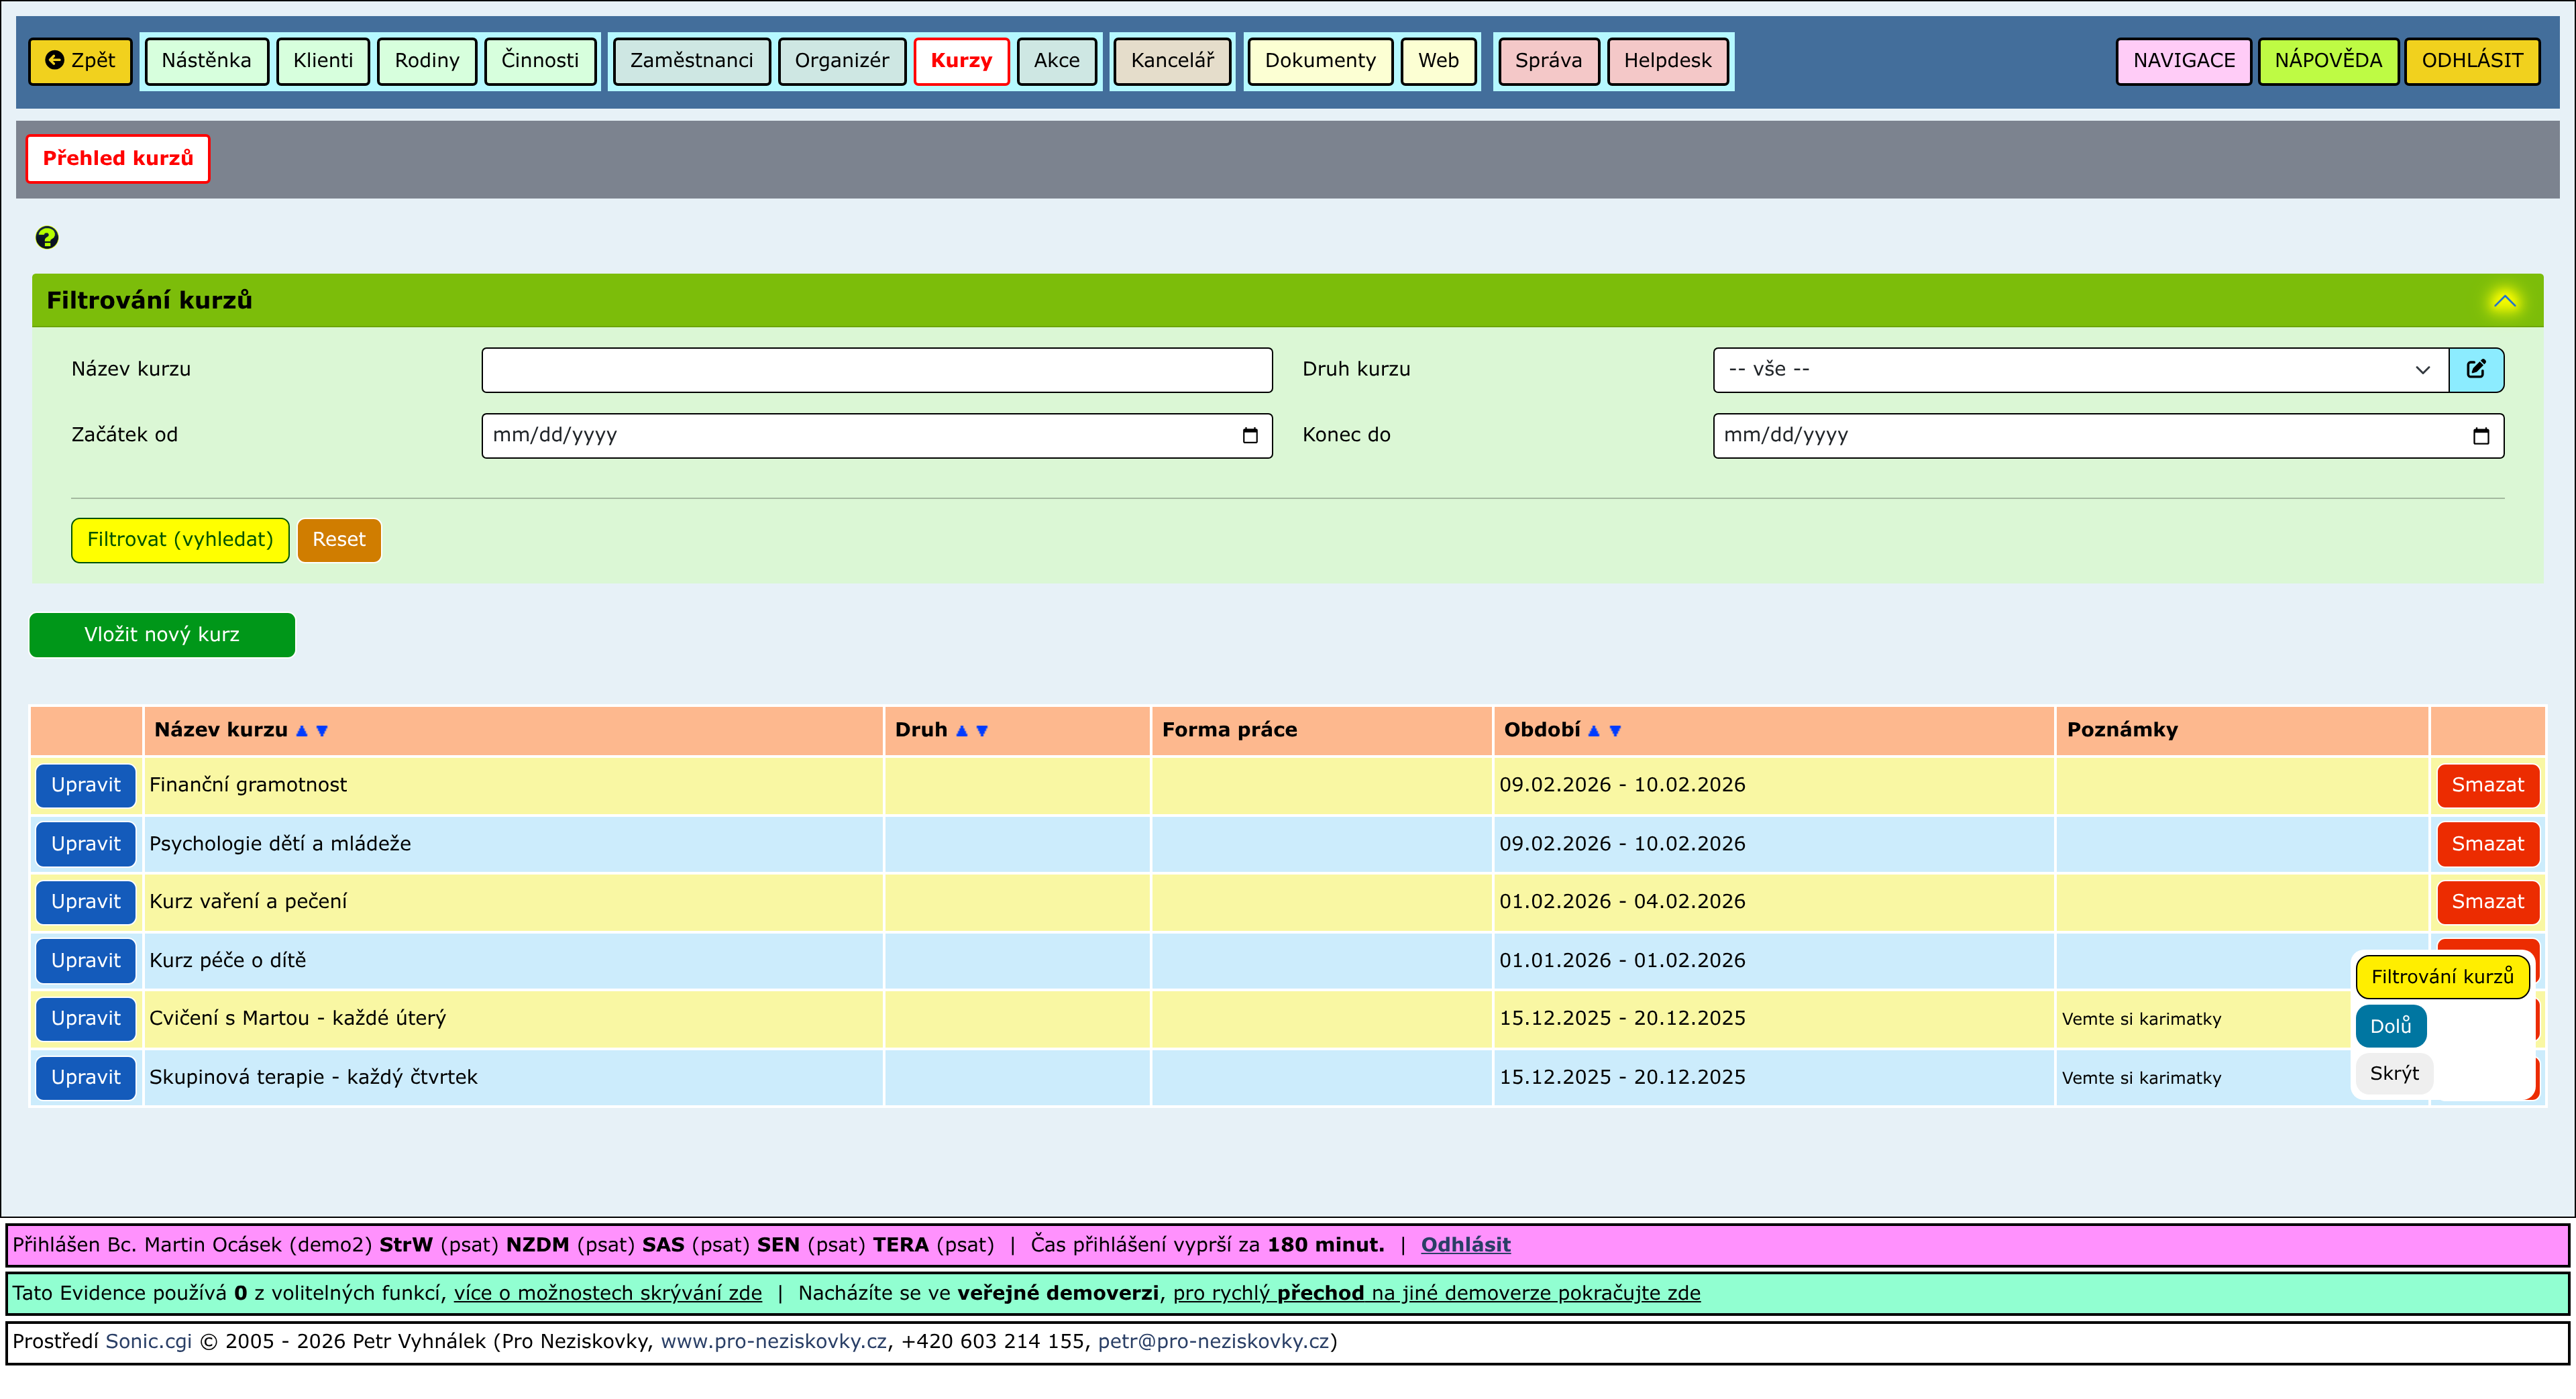2576x1399 pixels.
Task: Edit Kurz péče o dítě
Action: point(86,962)
